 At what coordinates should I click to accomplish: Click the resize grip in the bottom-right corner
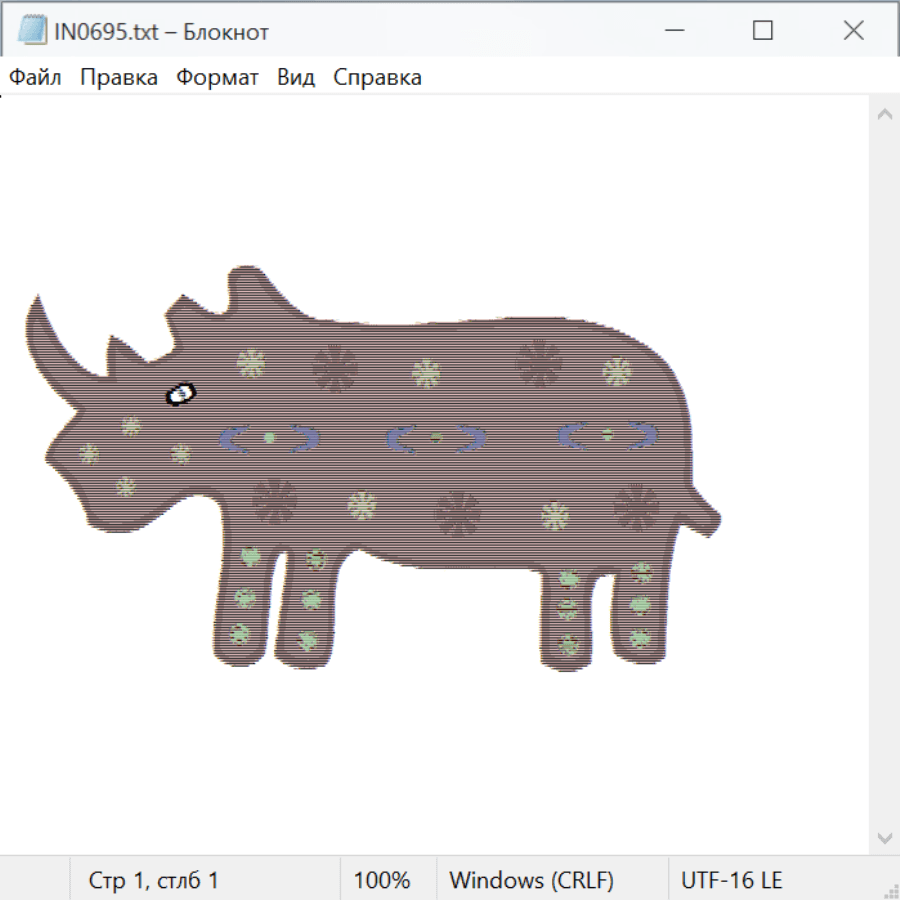point(890,890)
